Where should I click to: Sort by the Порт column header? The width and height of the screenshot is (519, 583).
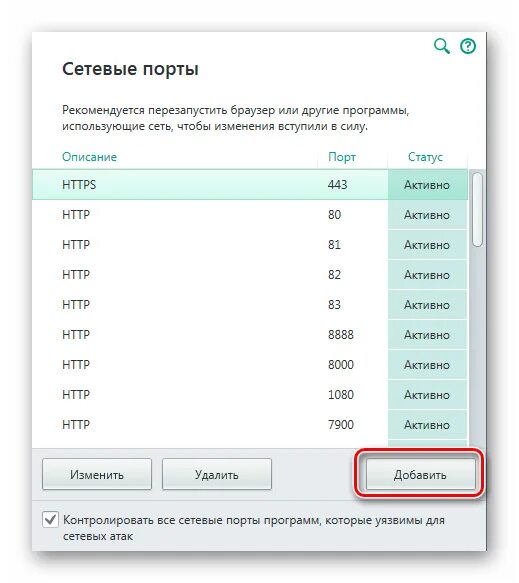coord(342,157)
